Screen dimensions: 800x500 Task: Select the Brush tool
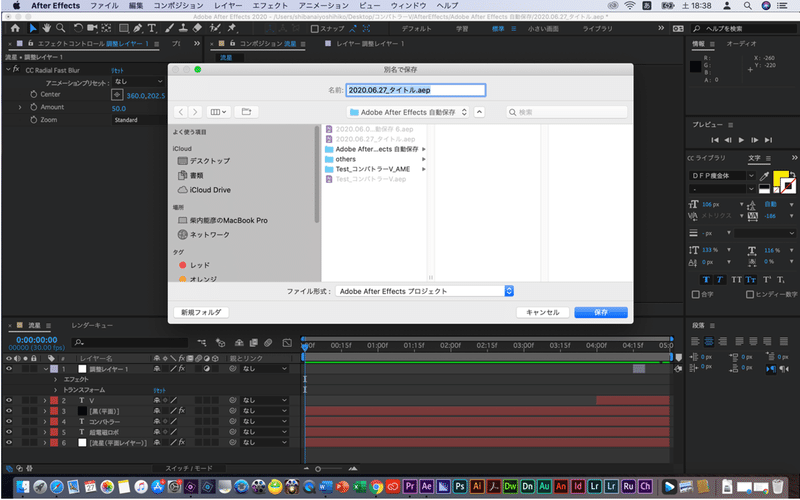170,29
